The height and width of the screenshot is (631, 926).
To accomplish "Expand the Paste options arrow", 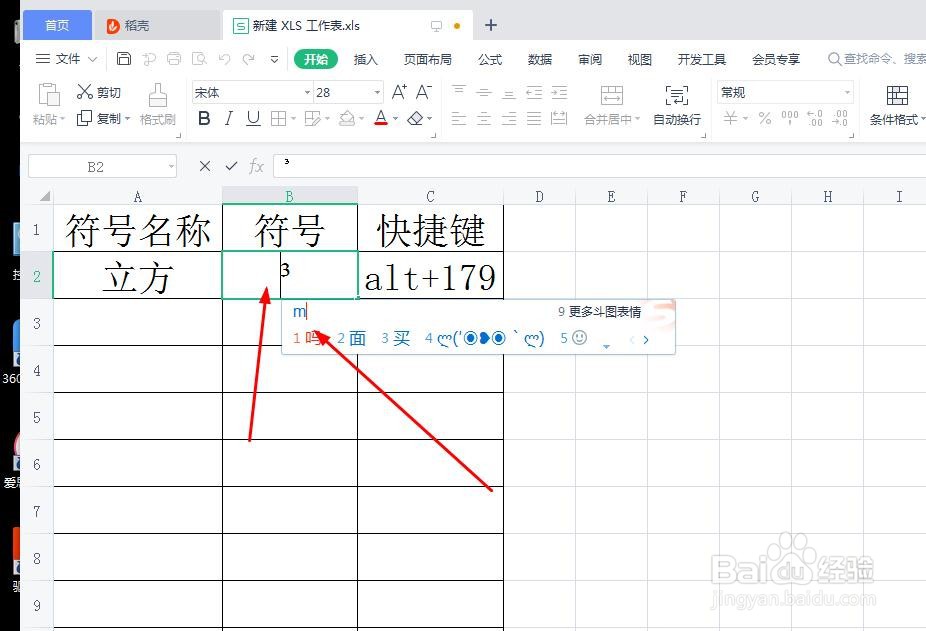I will pyautogui.click(x=62, y=119).
